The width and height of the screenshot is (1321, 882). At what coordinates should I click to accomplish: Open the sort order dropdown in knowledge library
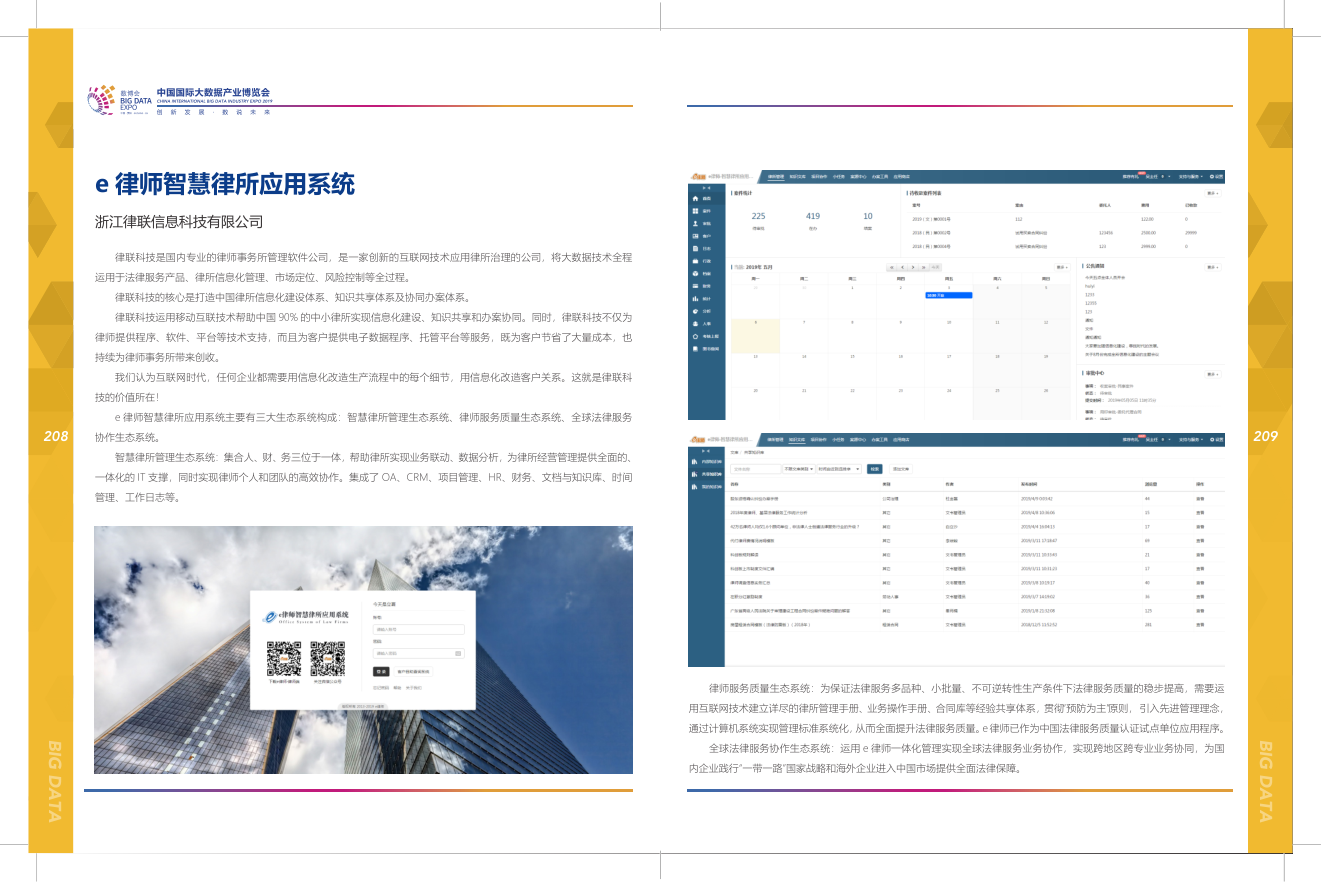(837, 468)
